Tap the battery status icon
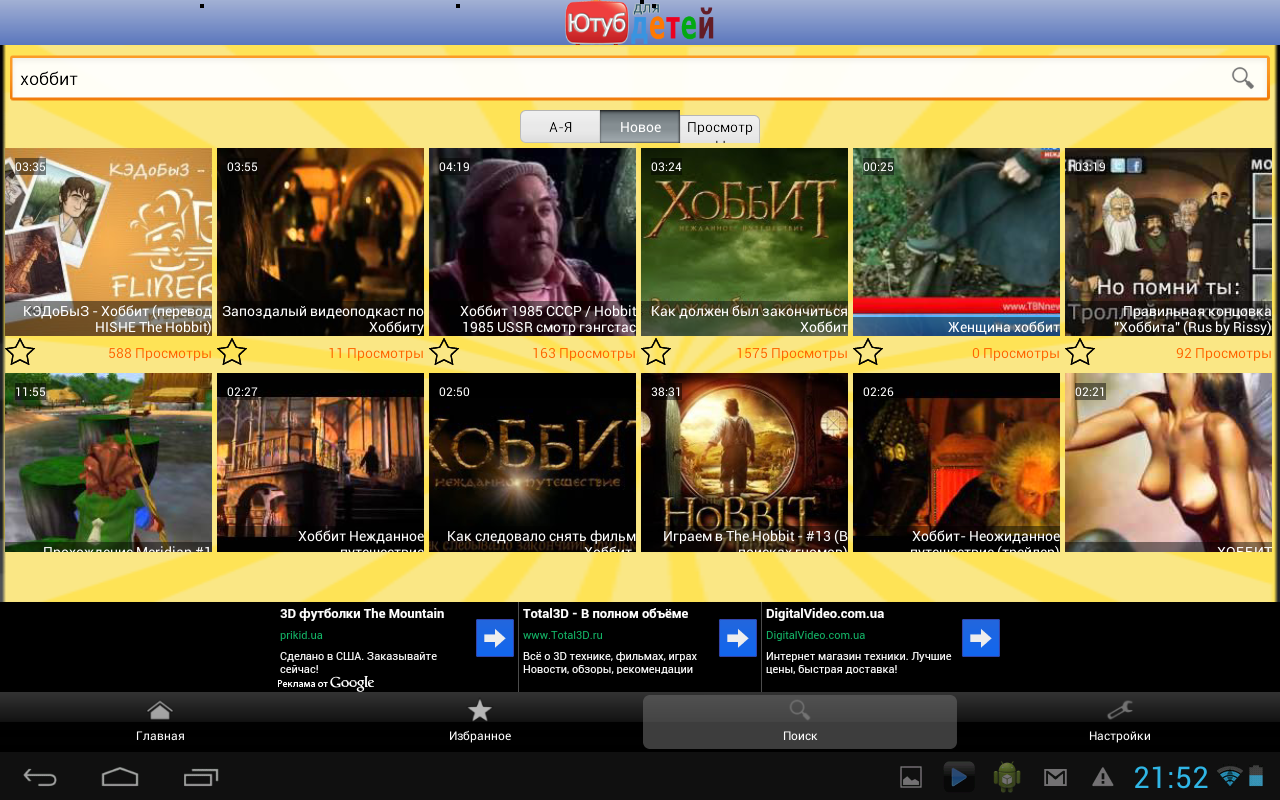The image size is (1280, 800). tap(1257, 777)
